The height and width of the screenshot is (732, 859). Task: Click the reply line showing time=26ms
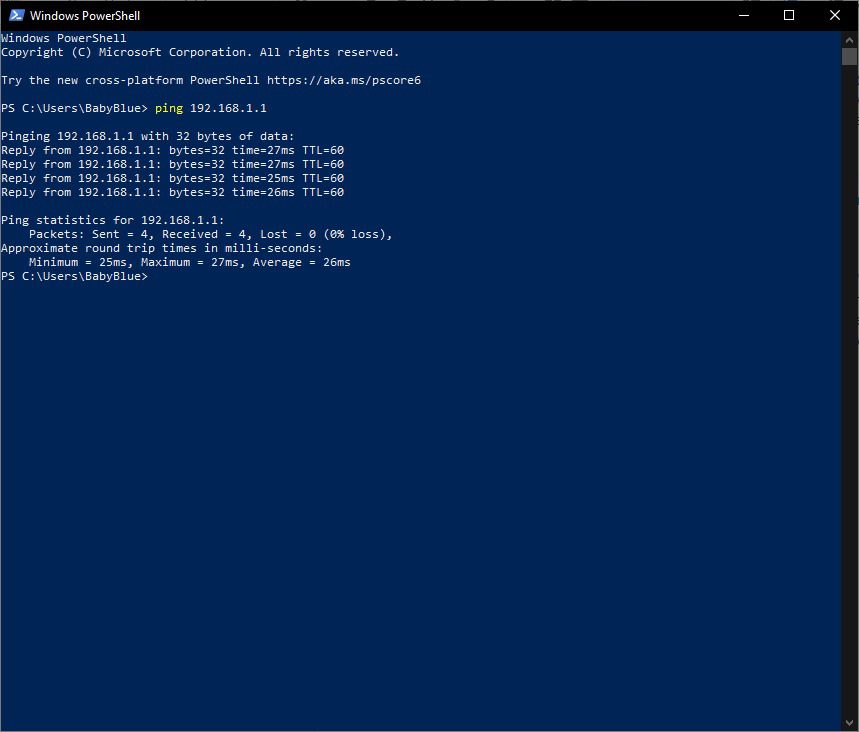click(x=172, y=192)
